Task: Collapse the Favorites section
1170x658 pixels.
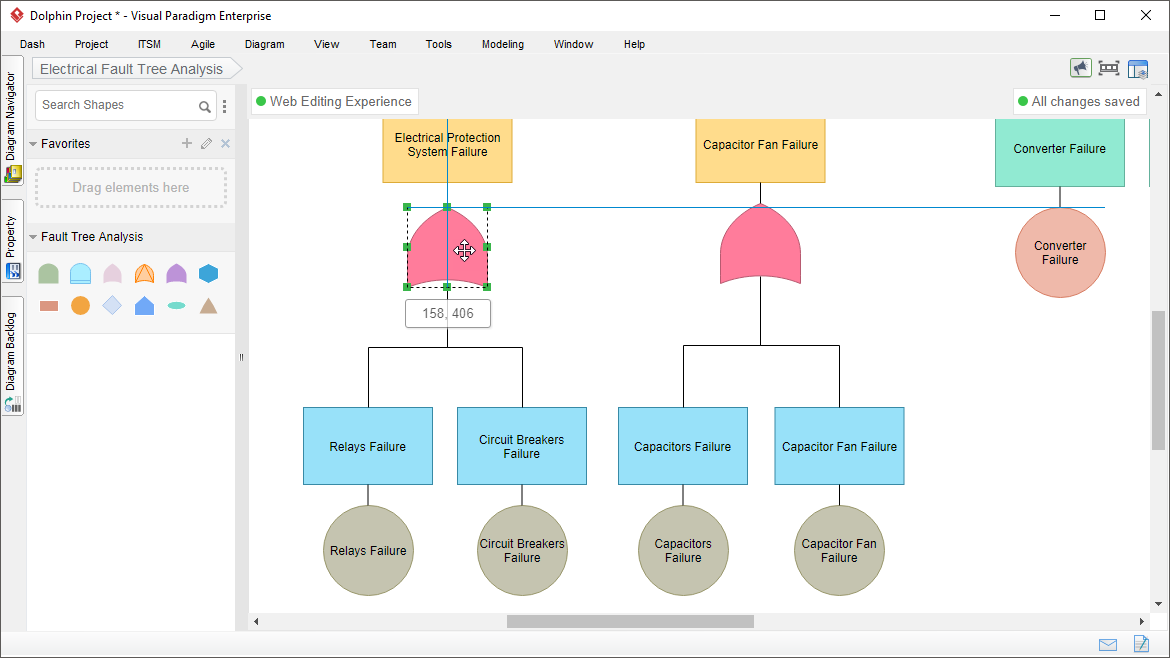Action: 33,144
